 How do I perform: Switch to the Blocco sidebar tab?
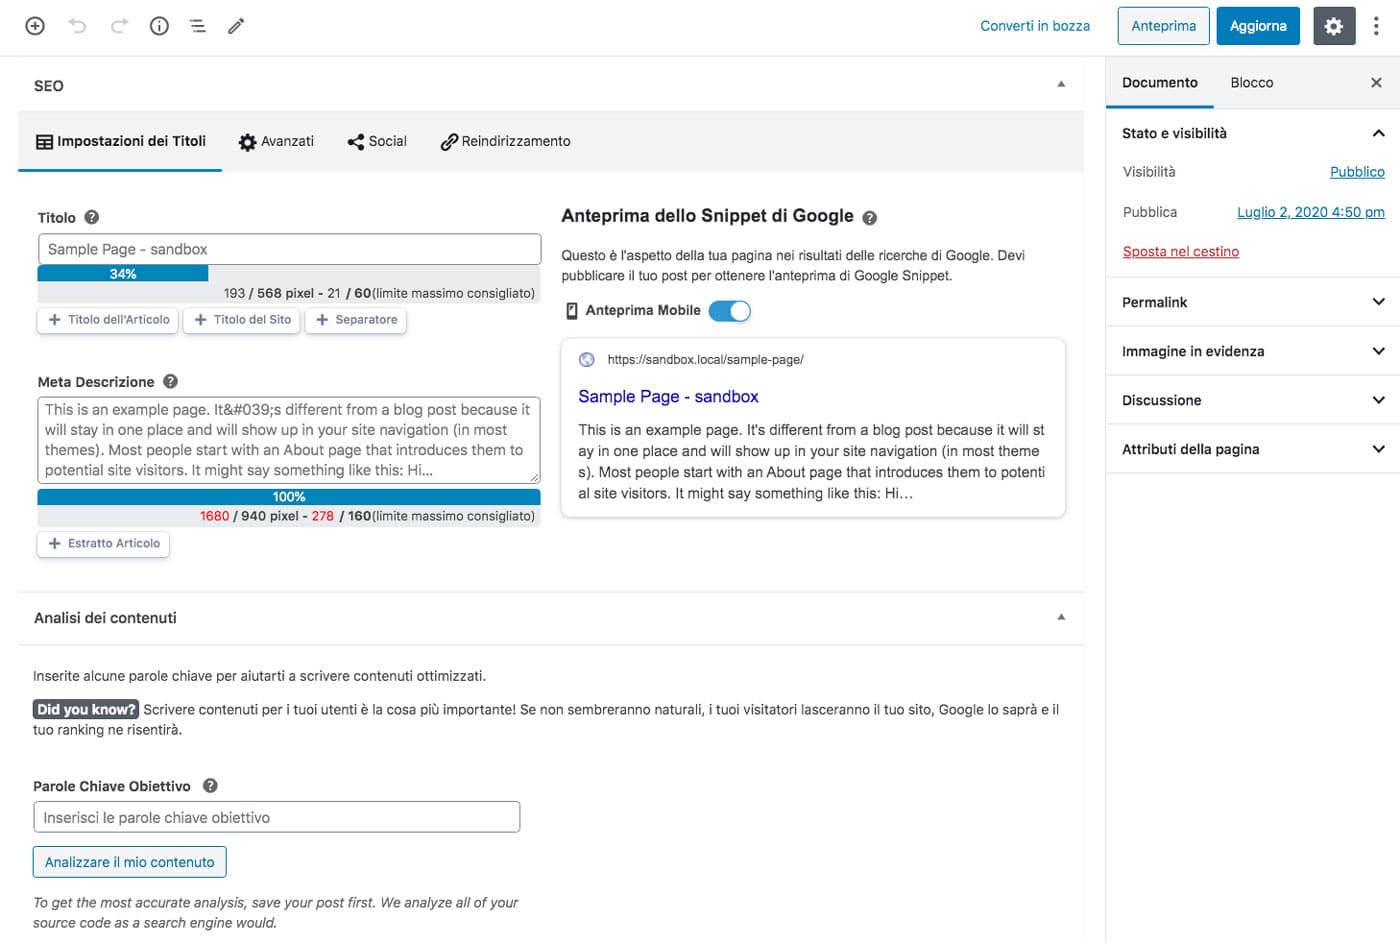tap(1251, 83)
